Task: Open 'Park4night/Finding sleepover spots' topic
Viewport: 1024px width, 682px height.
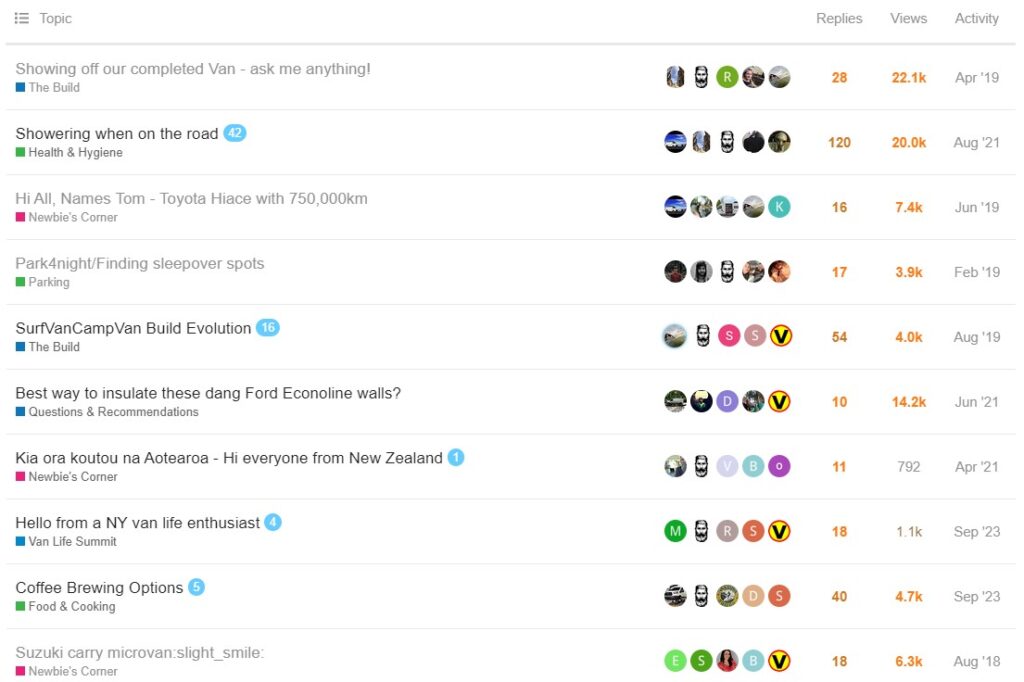Action: click(x=140, y=263)
